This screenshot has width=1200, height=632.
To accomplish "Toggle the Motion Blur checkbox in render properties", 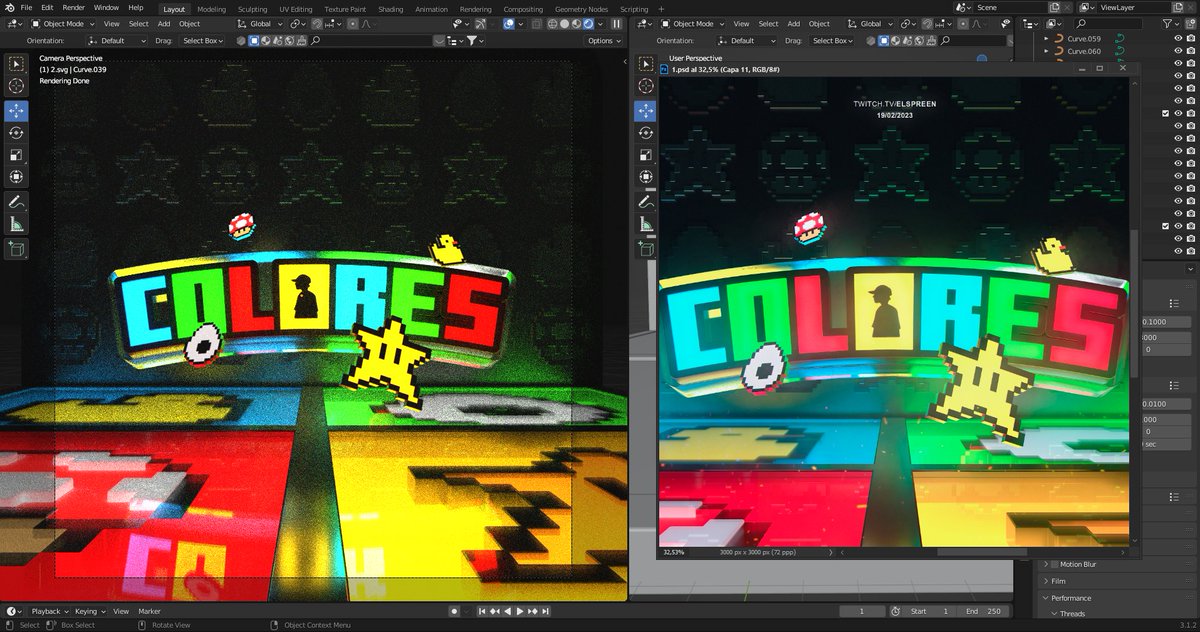I will click(1054, 564).
